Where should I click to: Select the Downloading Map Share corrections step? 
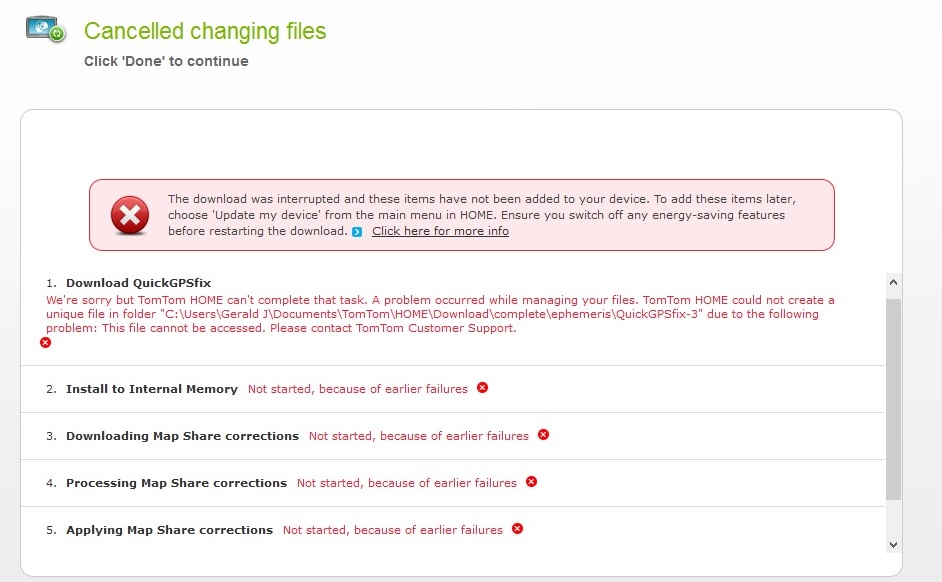coord(183,436)
